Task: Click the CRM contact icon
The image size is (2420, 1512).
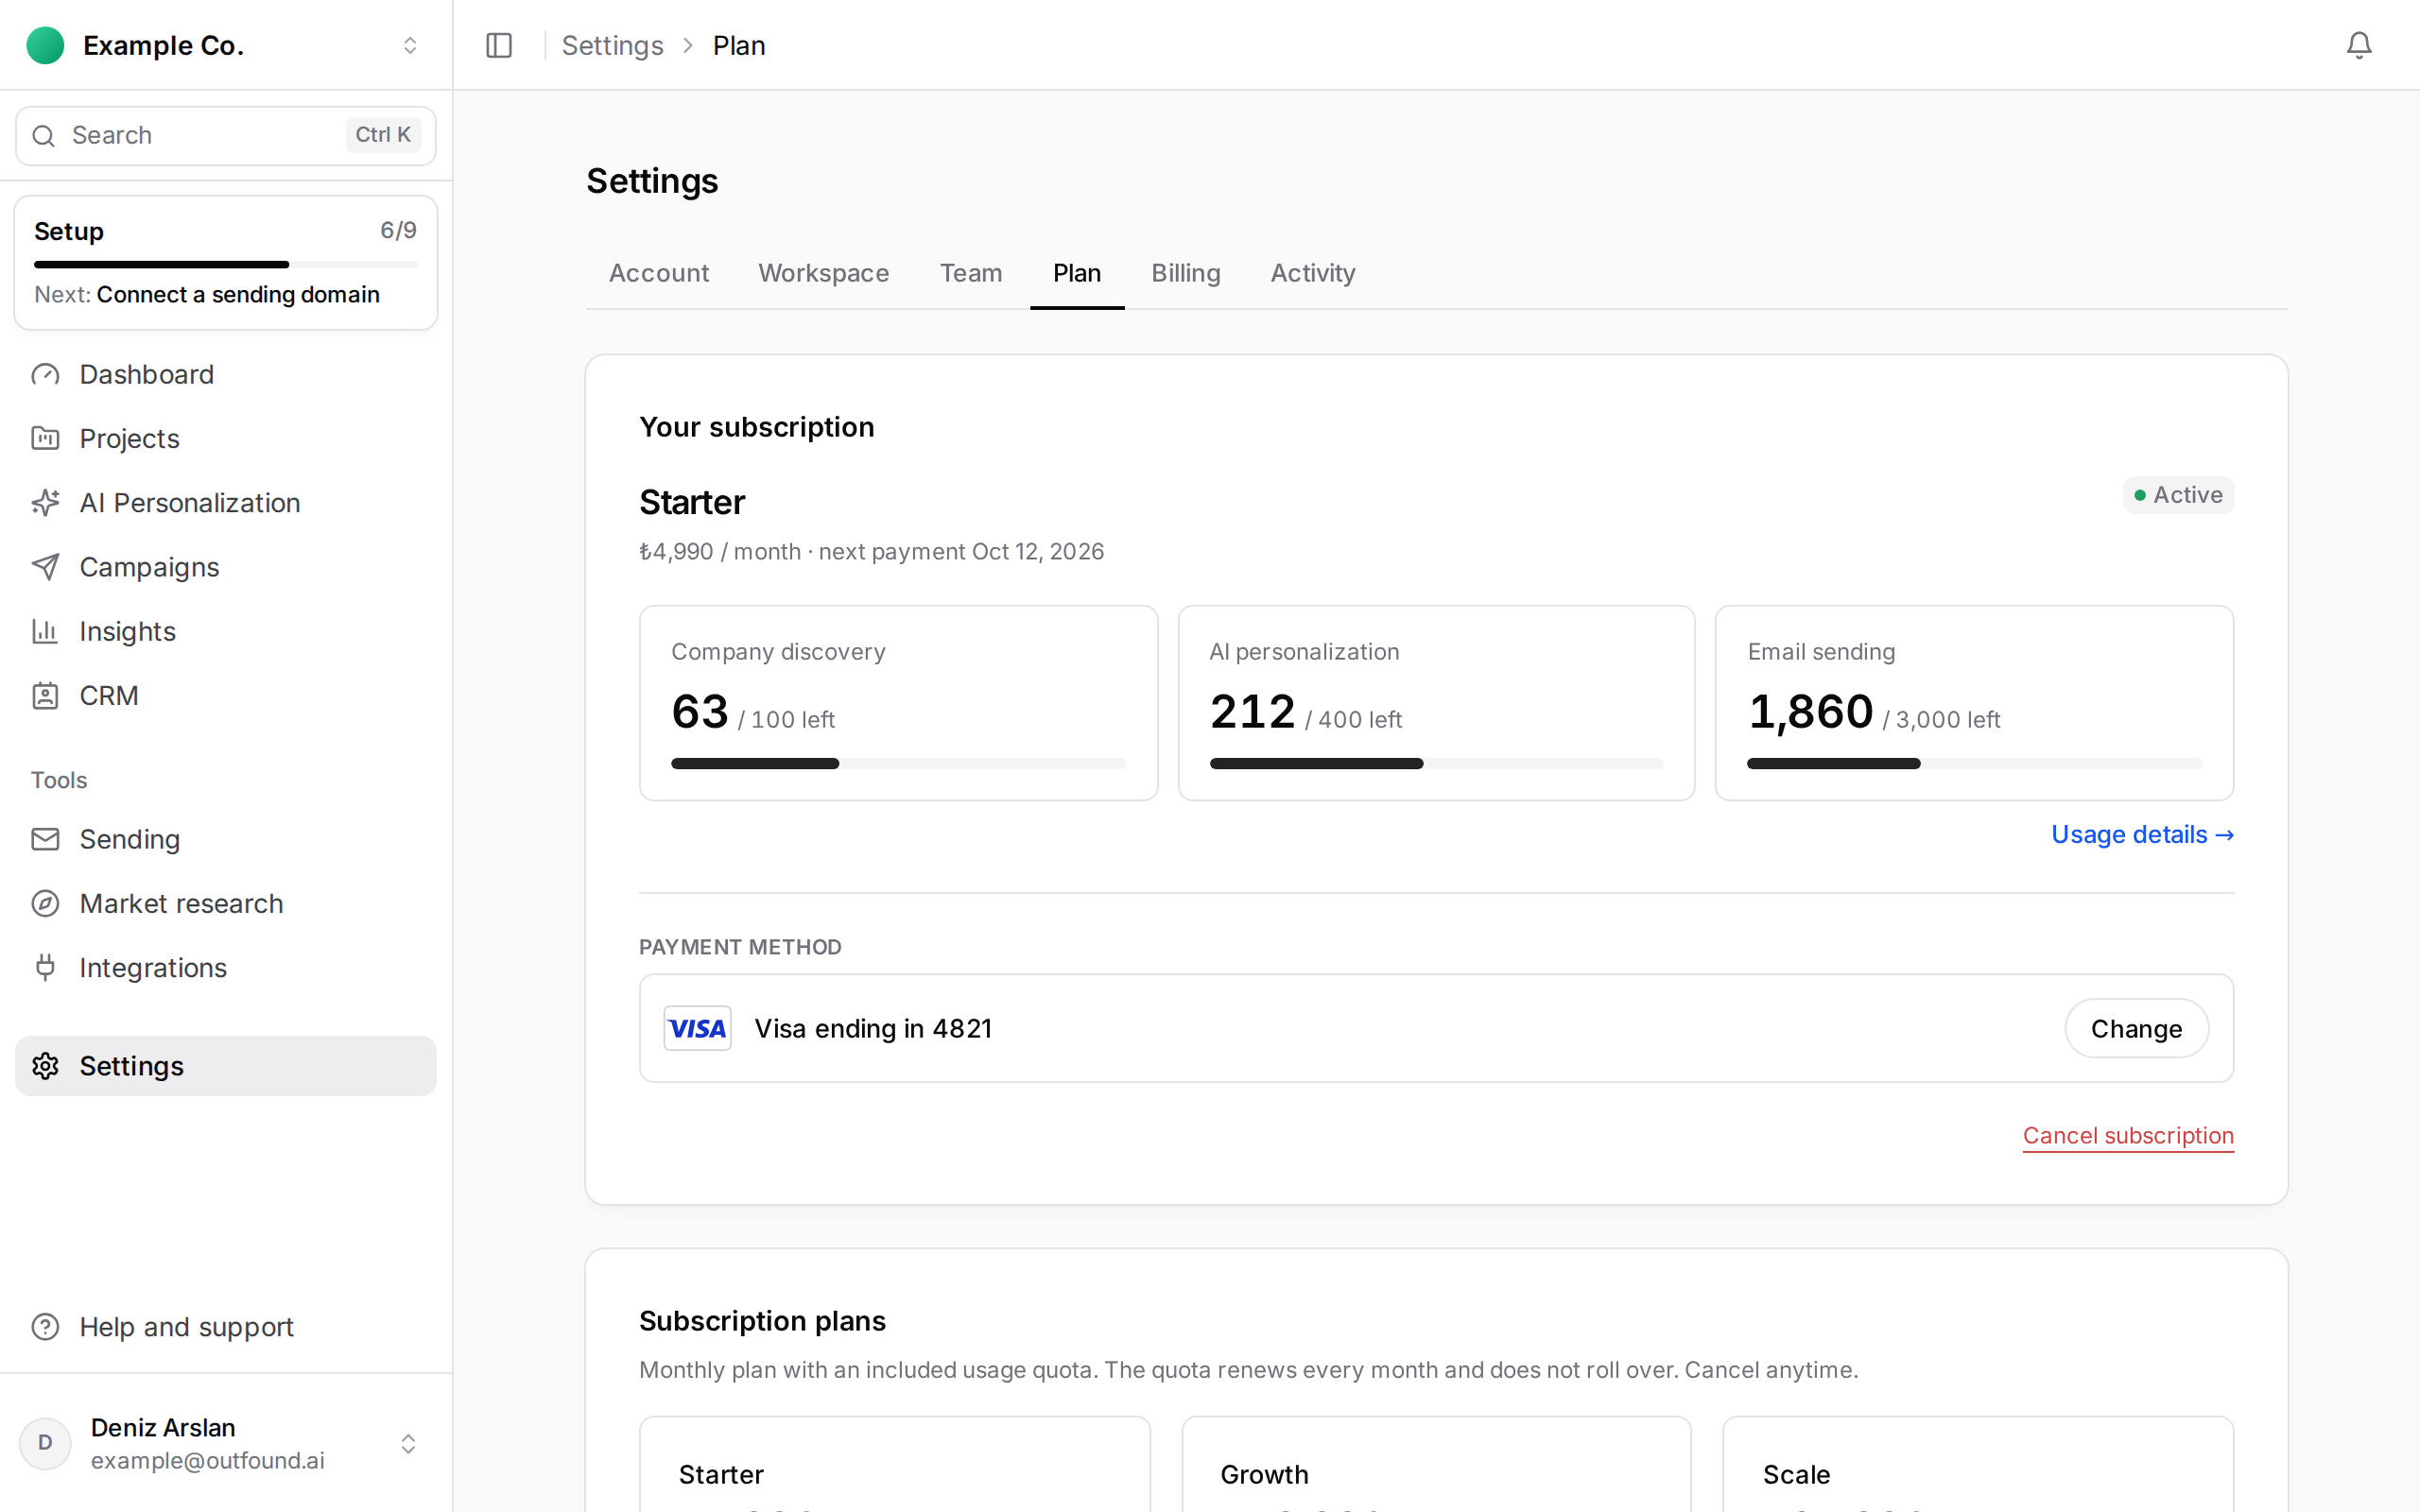Action: tap(45, 695)
